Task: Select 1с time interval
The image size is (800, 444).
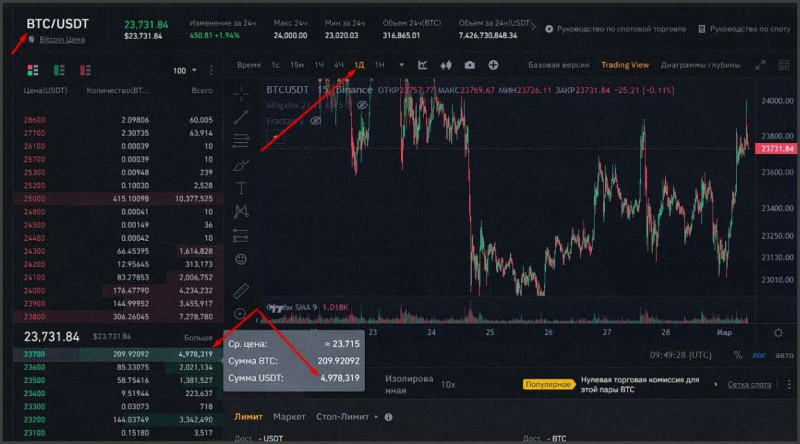Action: click(276, 65)
